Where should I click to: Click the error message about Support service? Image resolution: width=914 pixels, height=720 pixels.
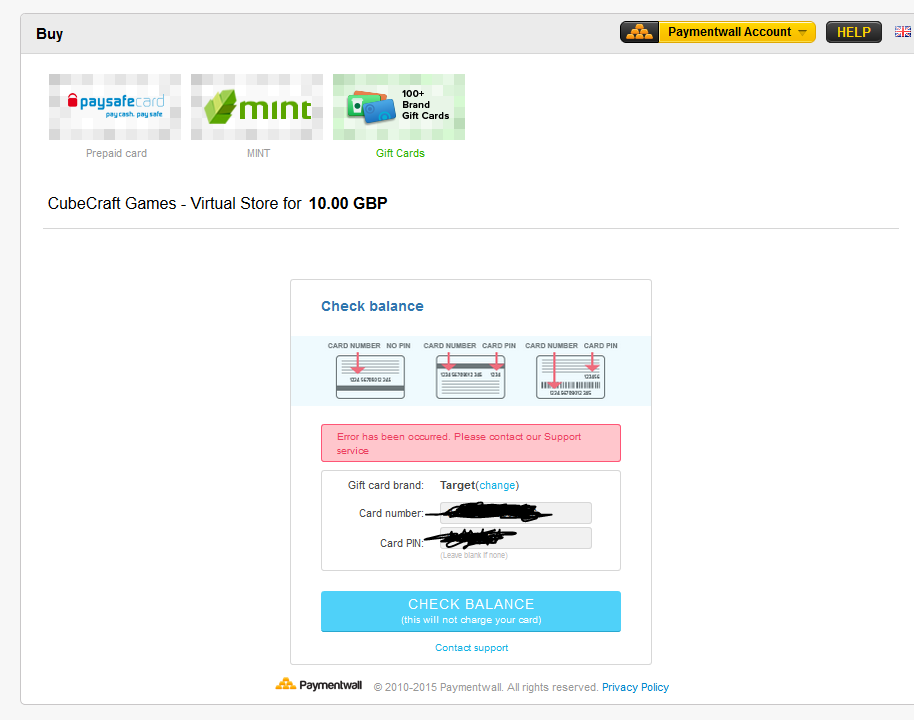(470, 443)
